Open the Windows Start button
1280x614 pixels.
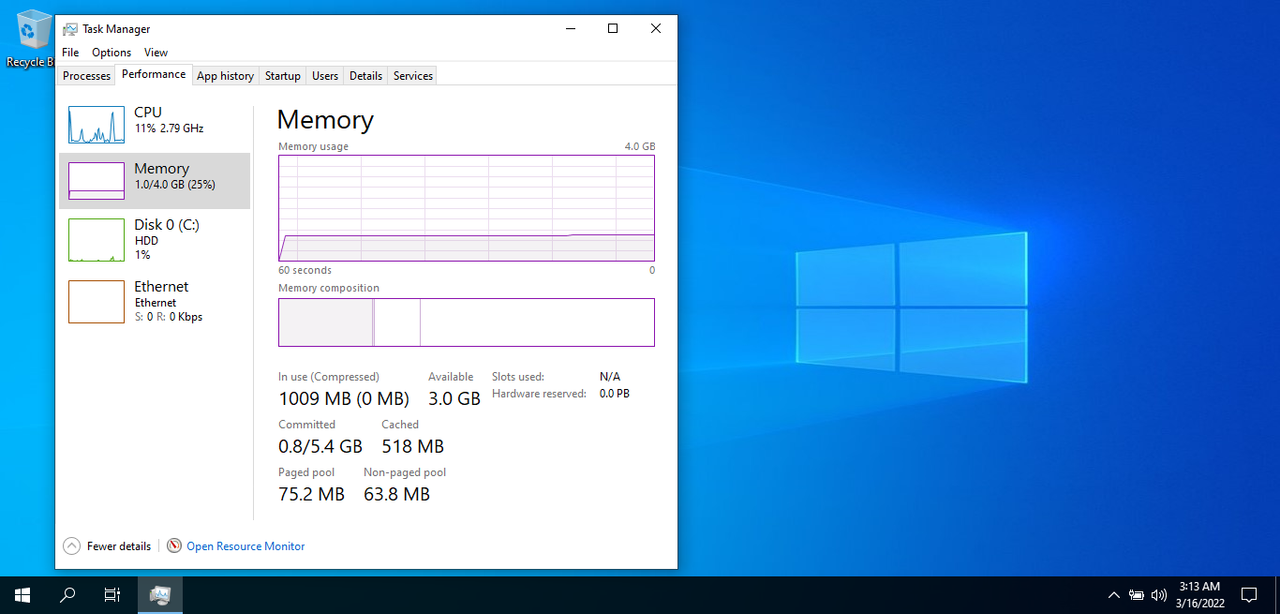coord(22,595)
